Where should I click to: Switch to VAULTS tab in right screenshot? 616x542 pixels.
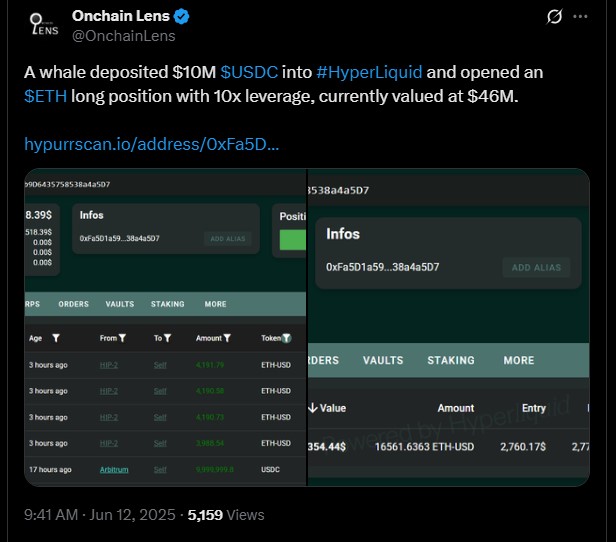[x=383, y=360]
